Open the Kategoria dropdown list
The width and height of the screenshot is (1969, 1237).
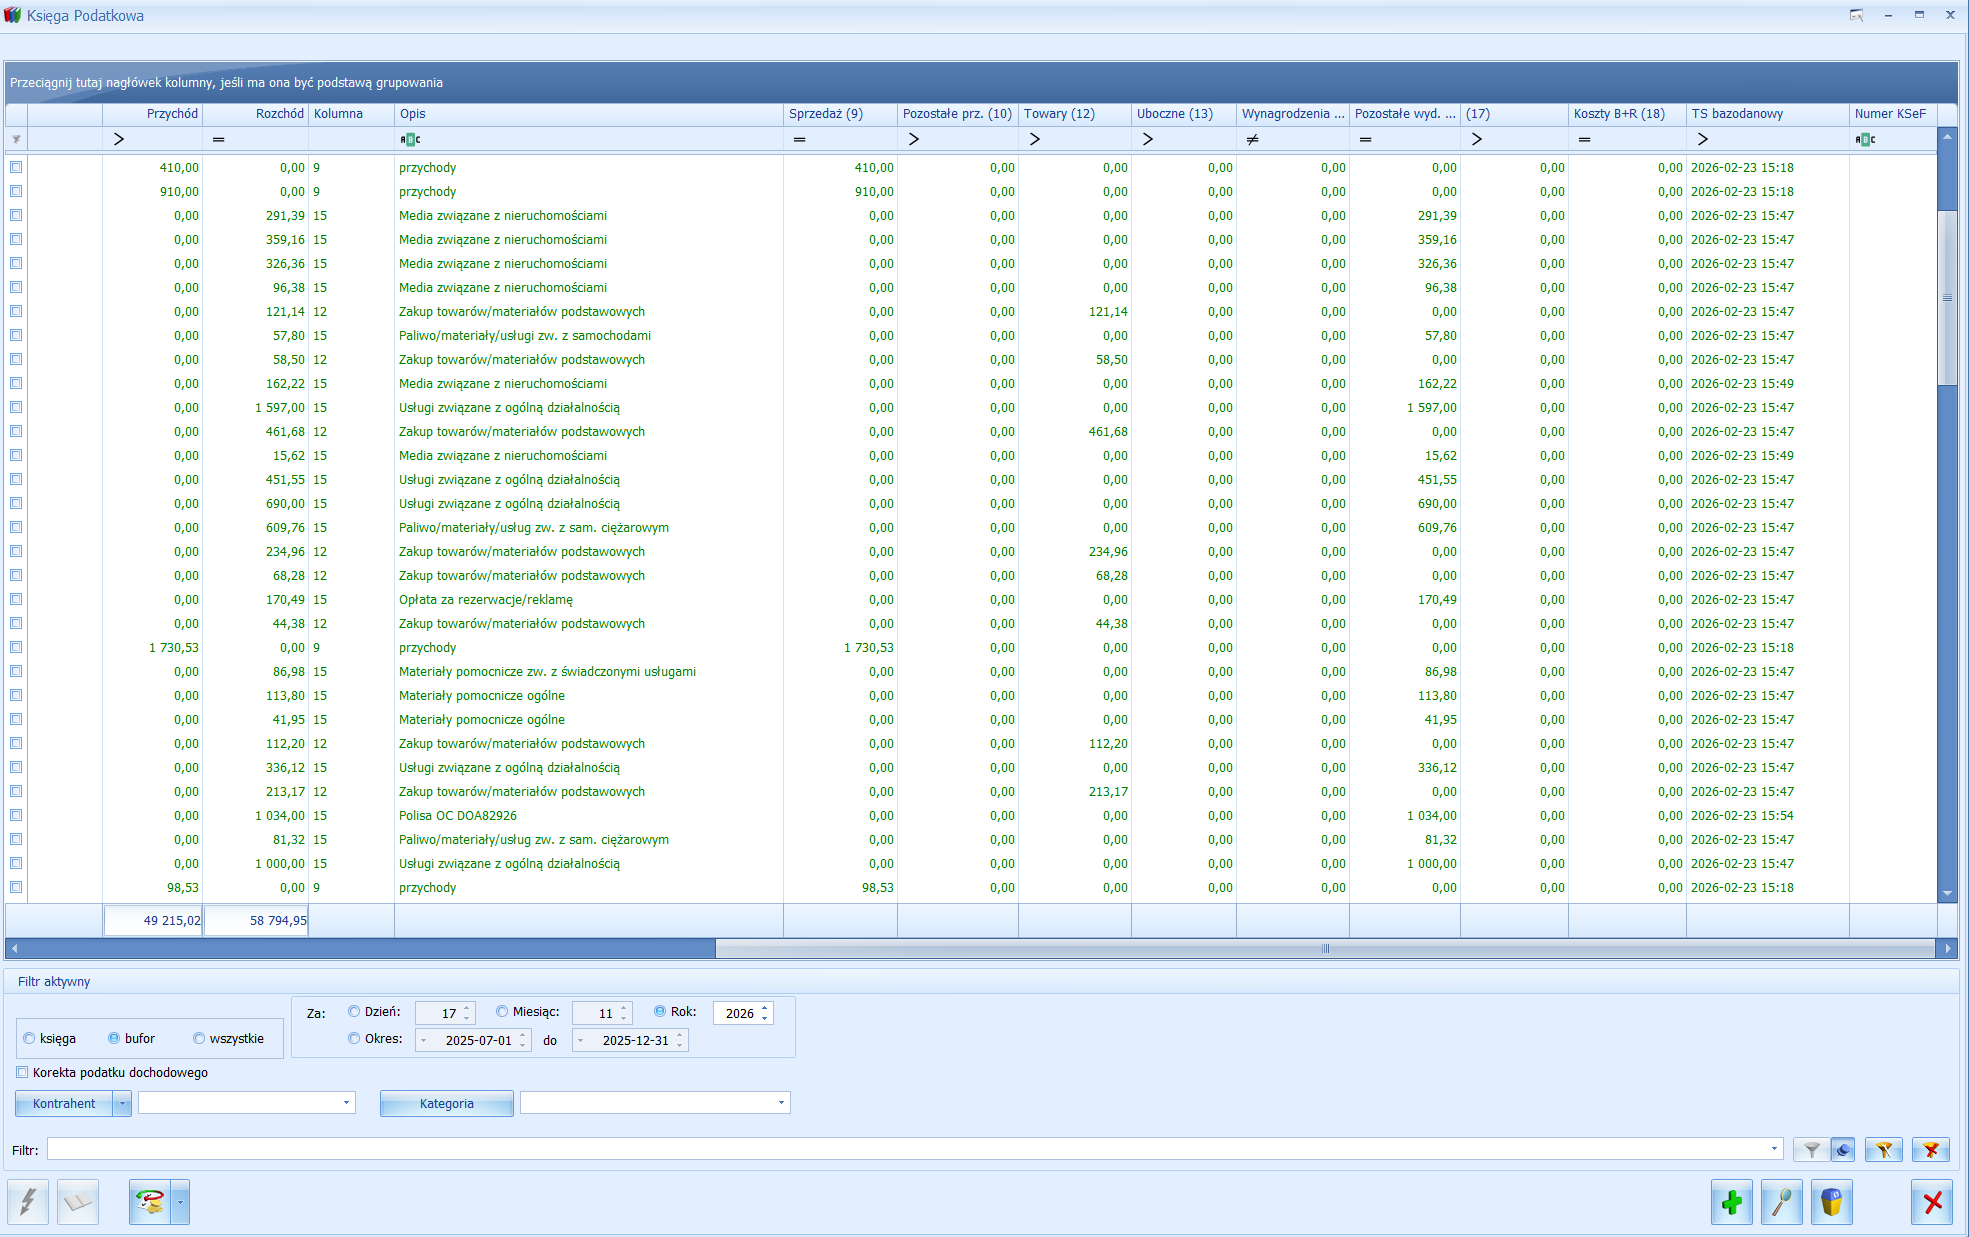pos(781,1103)
